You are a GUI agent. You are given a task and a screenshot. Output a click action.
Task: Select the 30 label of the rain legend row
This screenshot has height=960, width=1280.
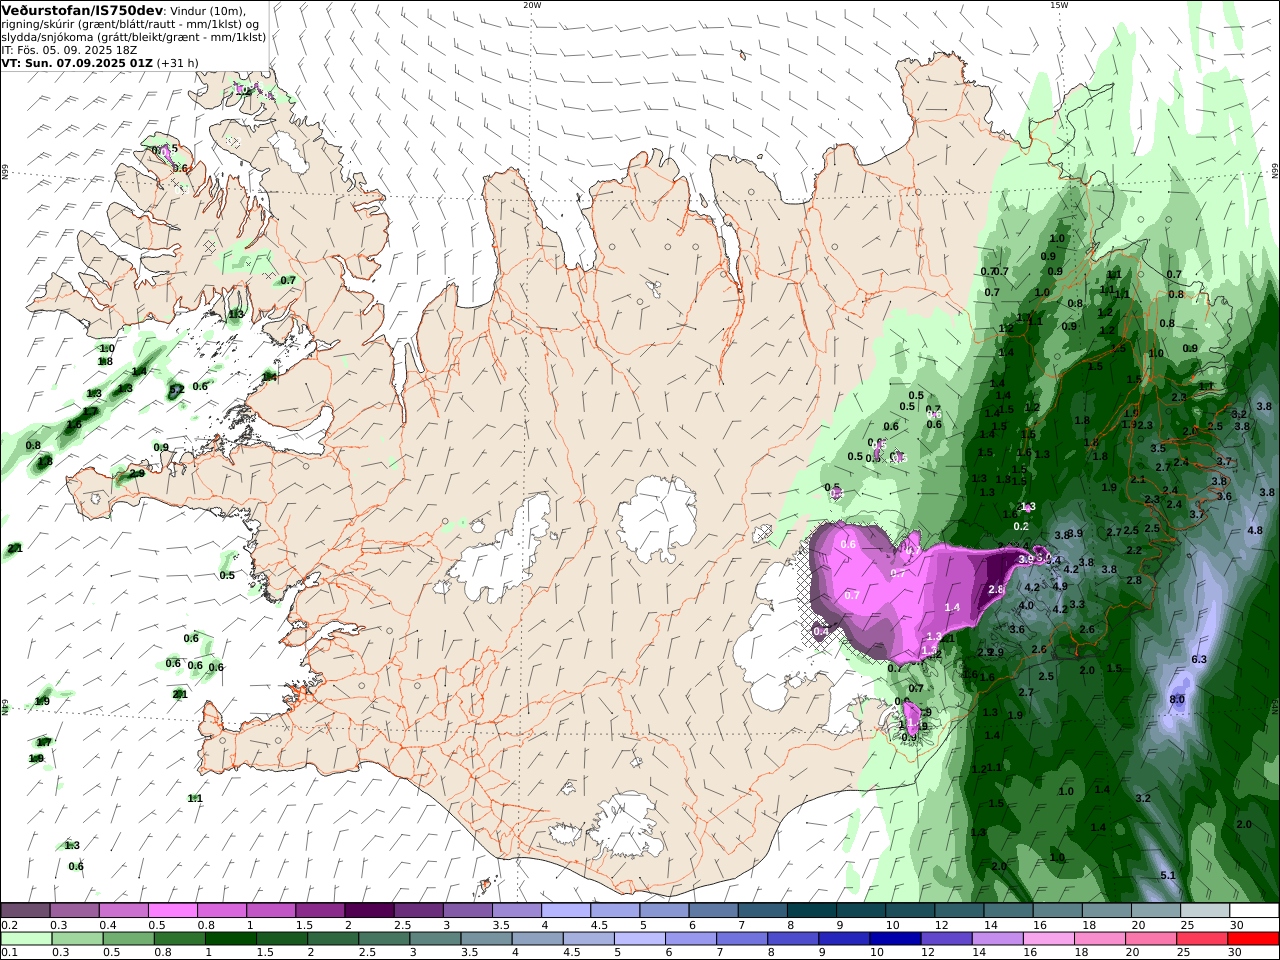pos(1236,953)
